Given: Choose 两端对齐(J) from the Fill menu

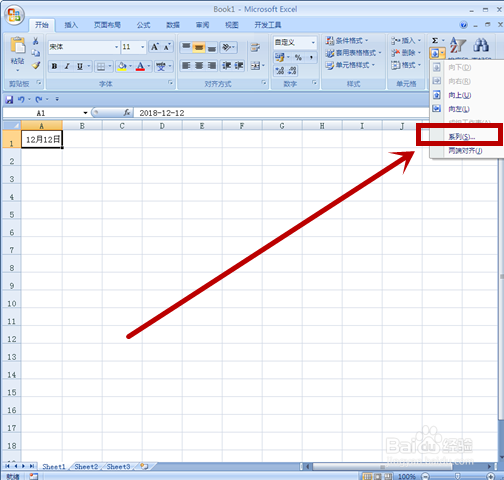Looking at the screenshot, I should click(467, 151).
